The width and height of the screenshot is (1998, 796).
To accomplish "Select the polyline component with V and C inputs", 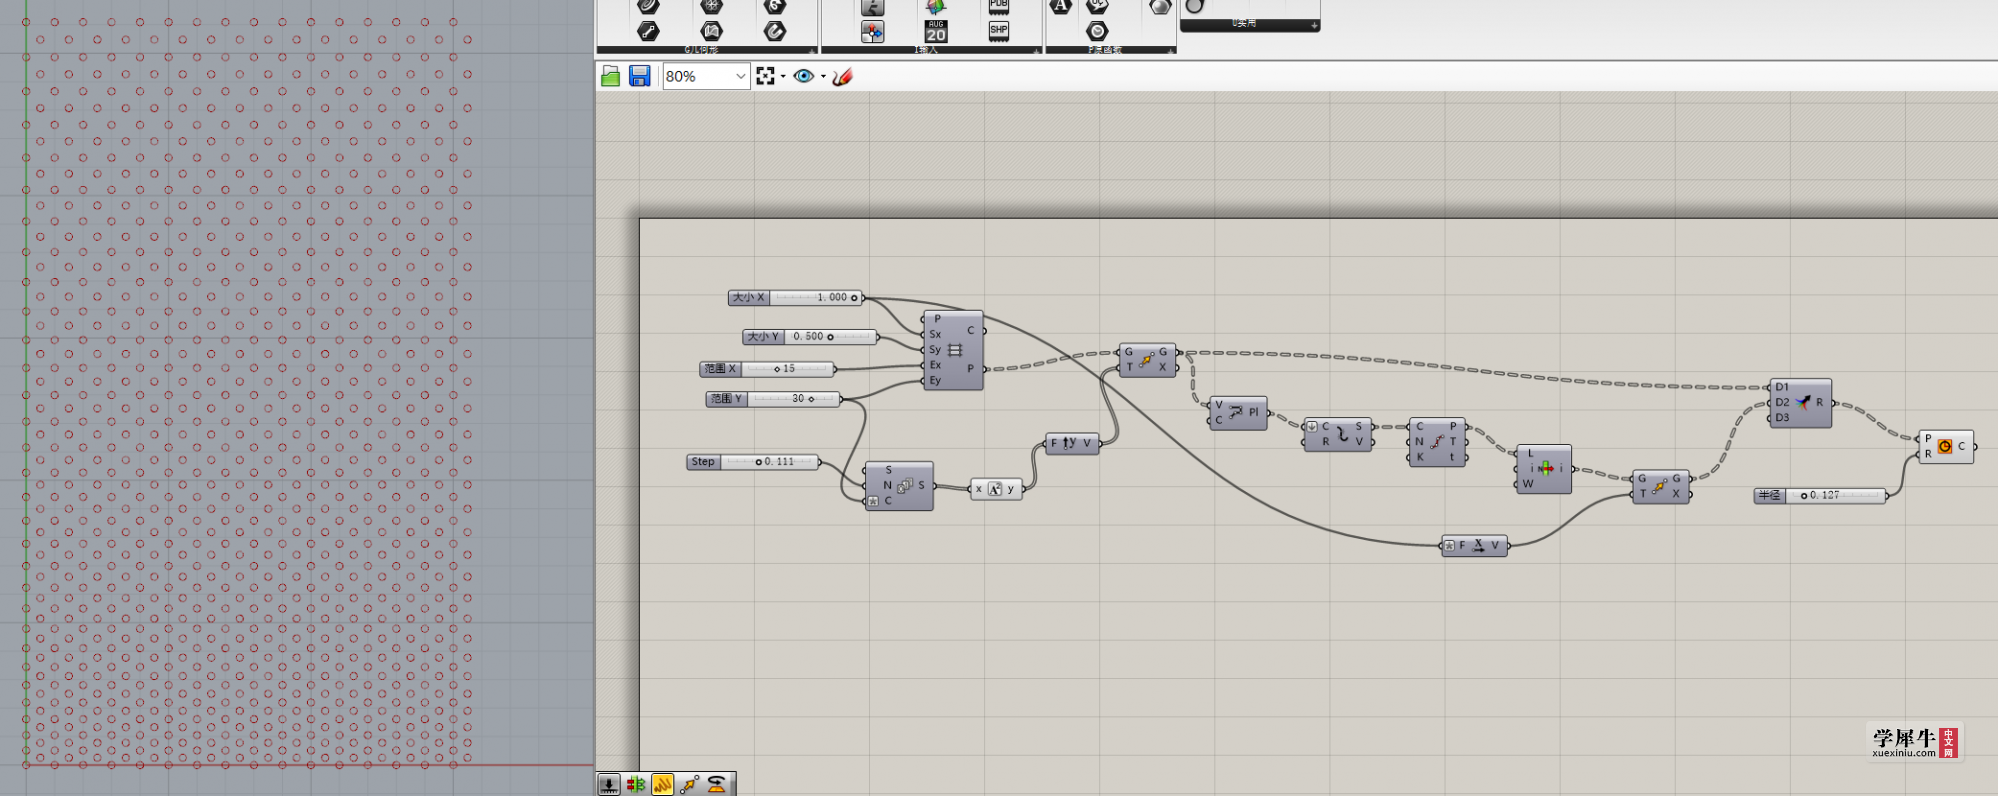I will tap(1238, 413).
